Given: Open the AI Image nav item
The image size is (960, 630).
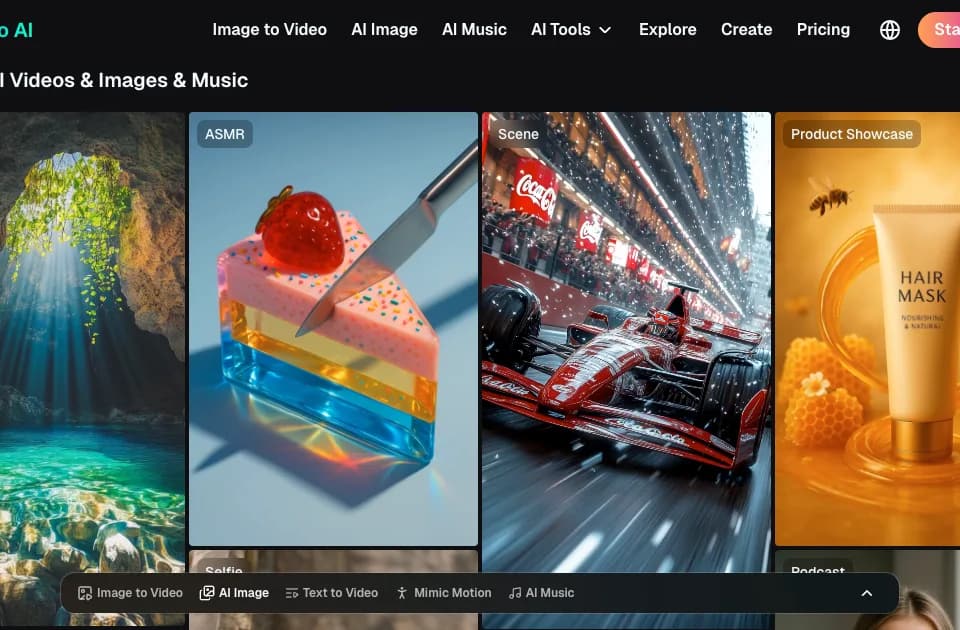Looking at the screenshot, I should coord(384,29).
